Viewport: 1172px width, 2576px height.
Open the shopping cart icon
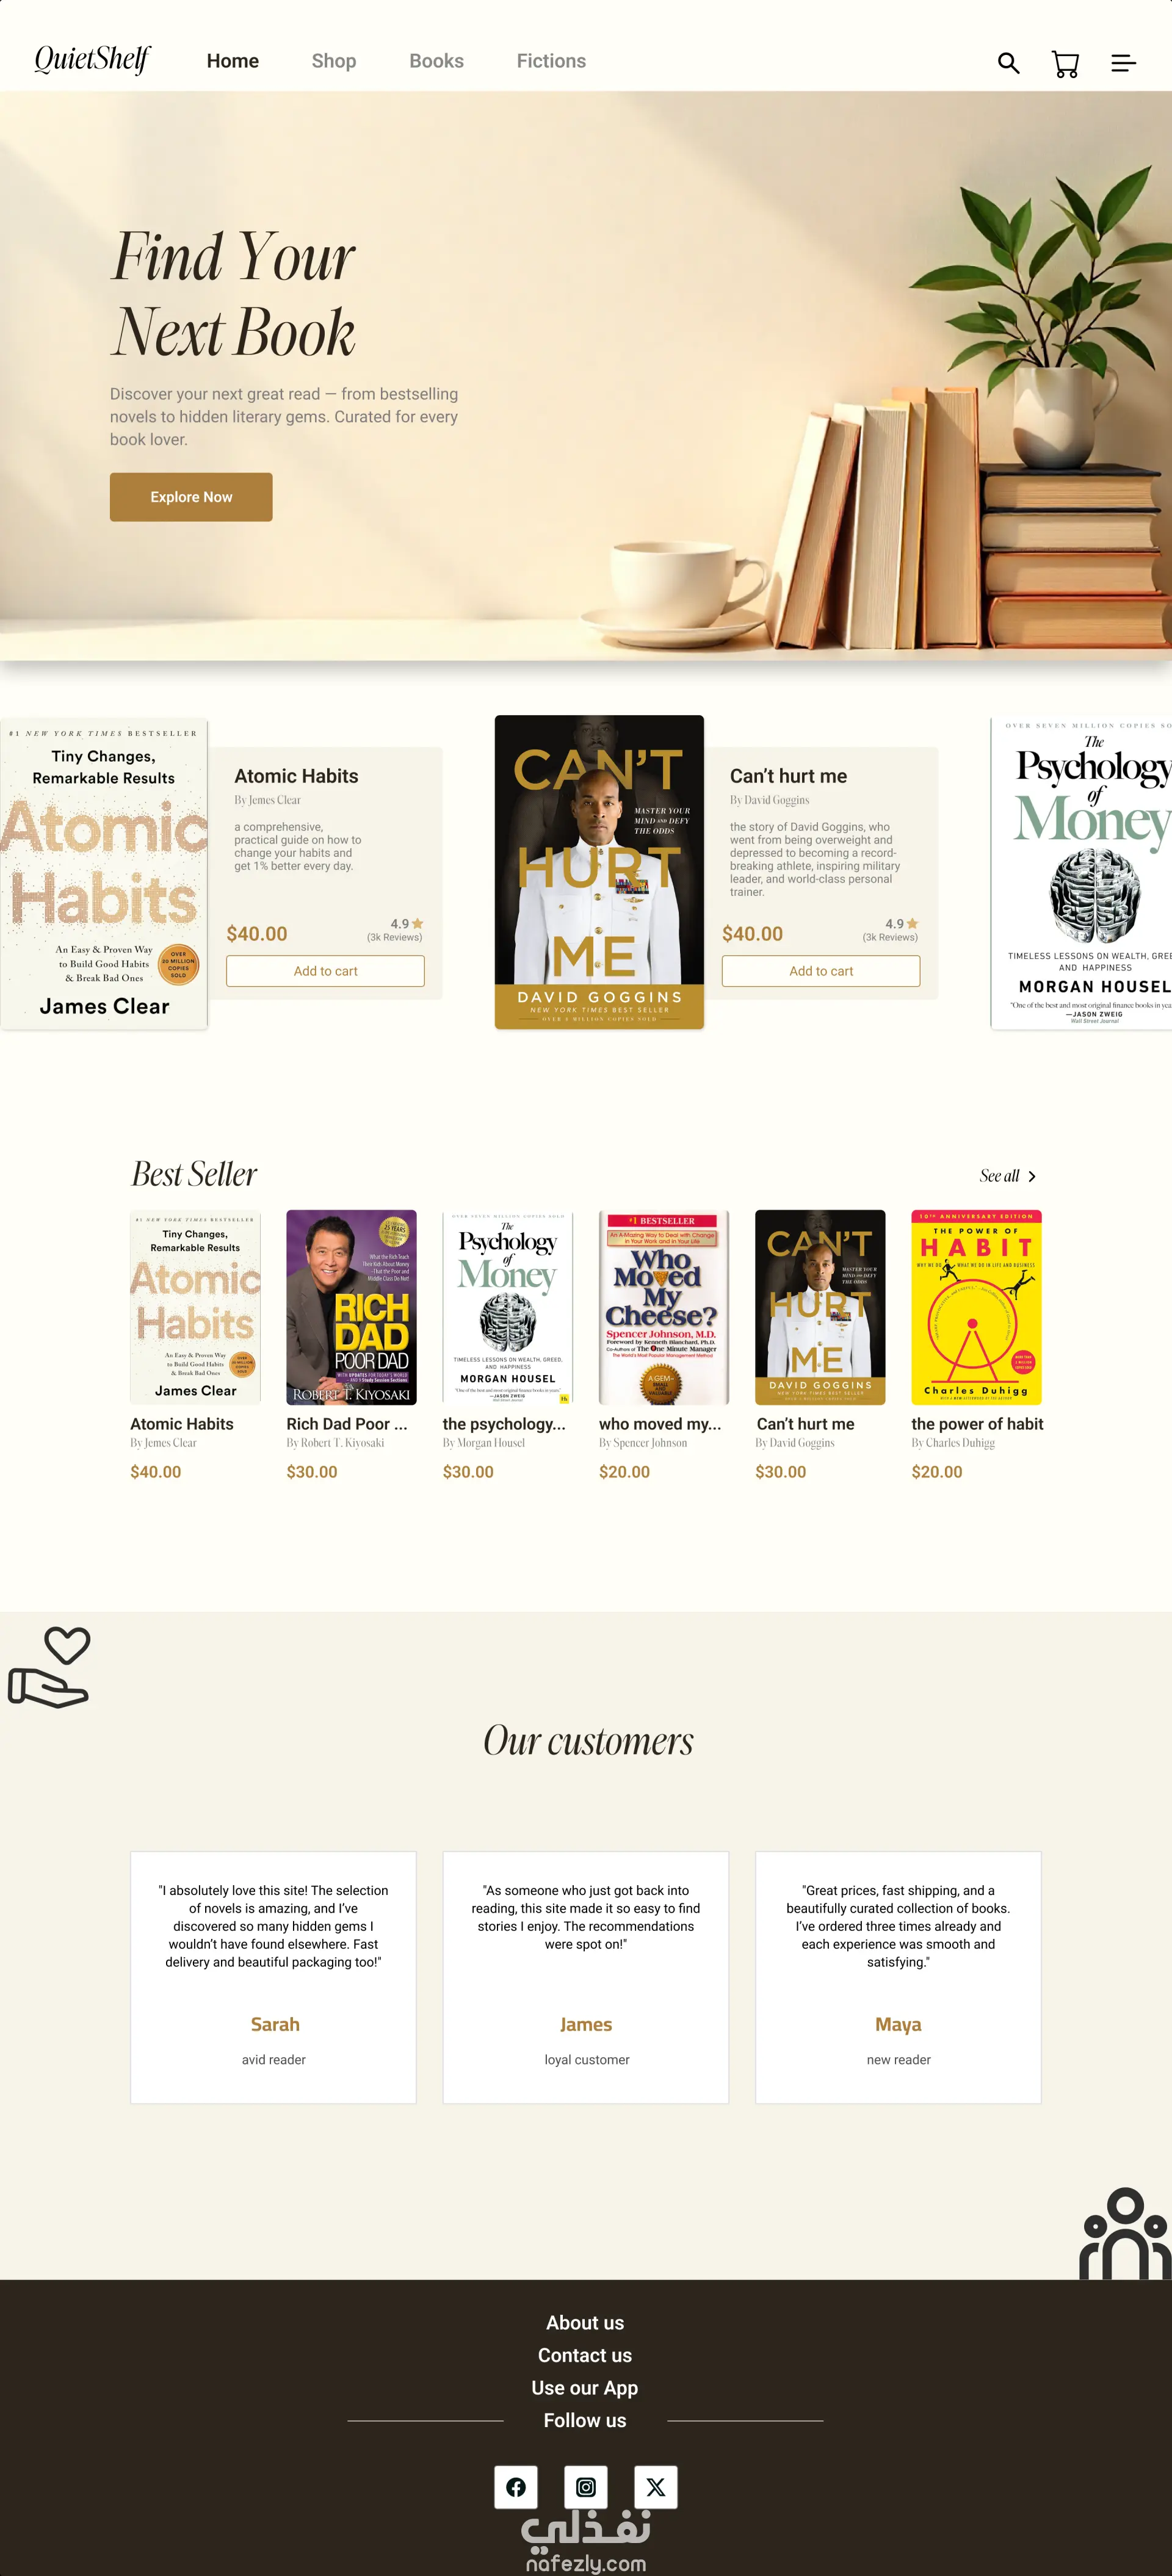point(1065,64)
